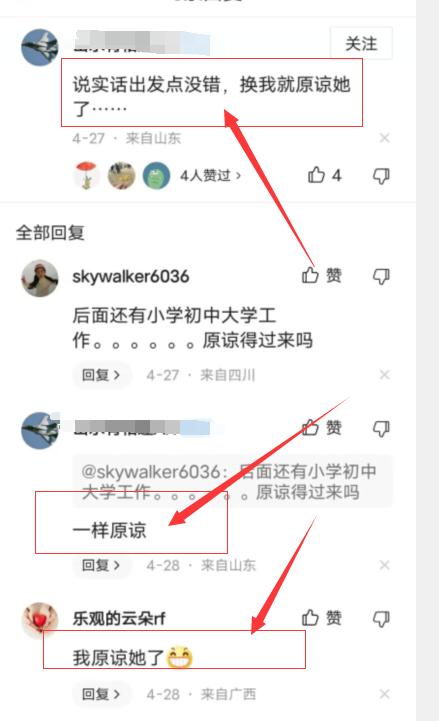Select the 全部回复 section heading

[x=50, y=233]
